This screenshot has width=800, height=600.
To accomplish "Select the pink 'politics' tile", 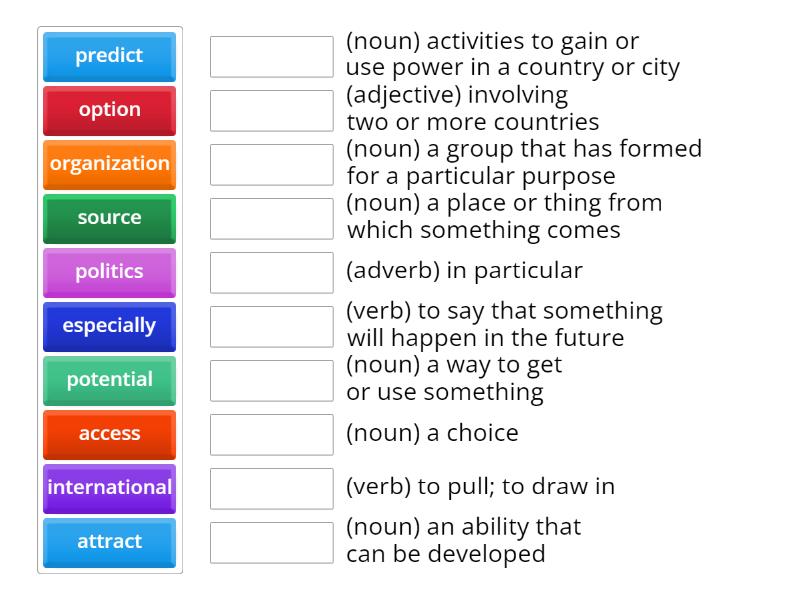I will point(109,272).
